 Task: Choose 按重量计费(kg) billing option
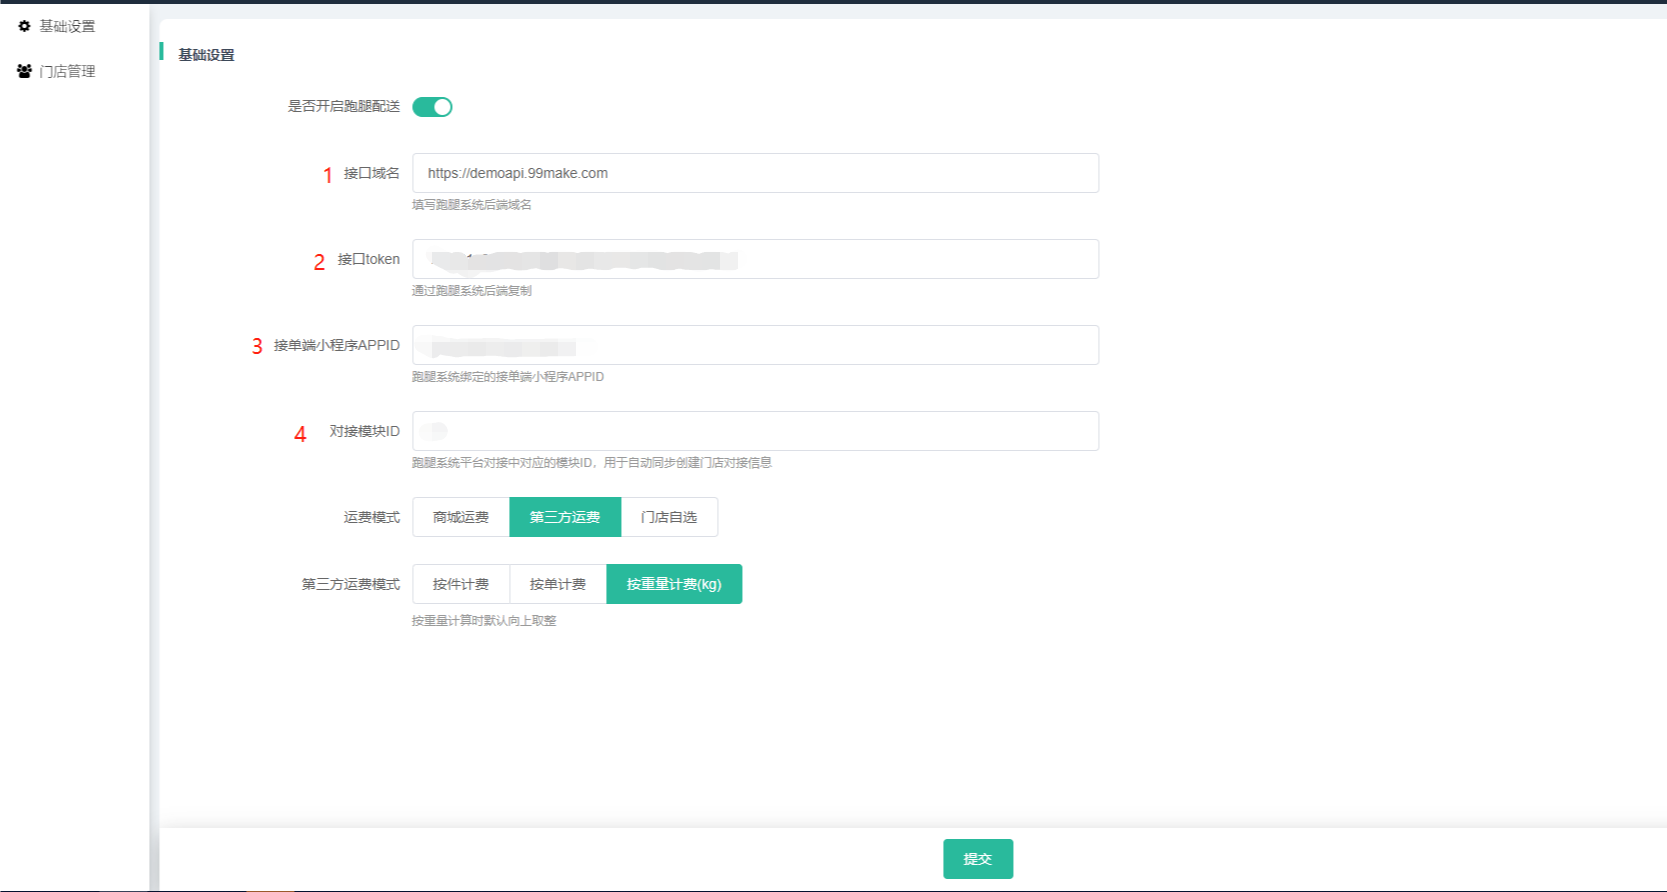(674, 584)
